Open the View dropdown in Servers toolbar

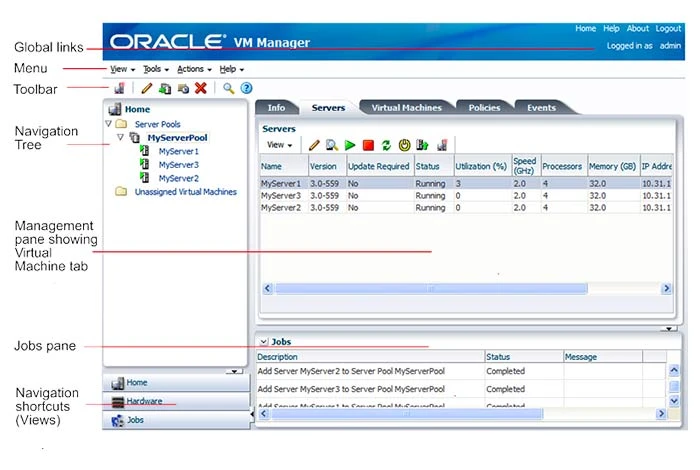click(279, 145)
